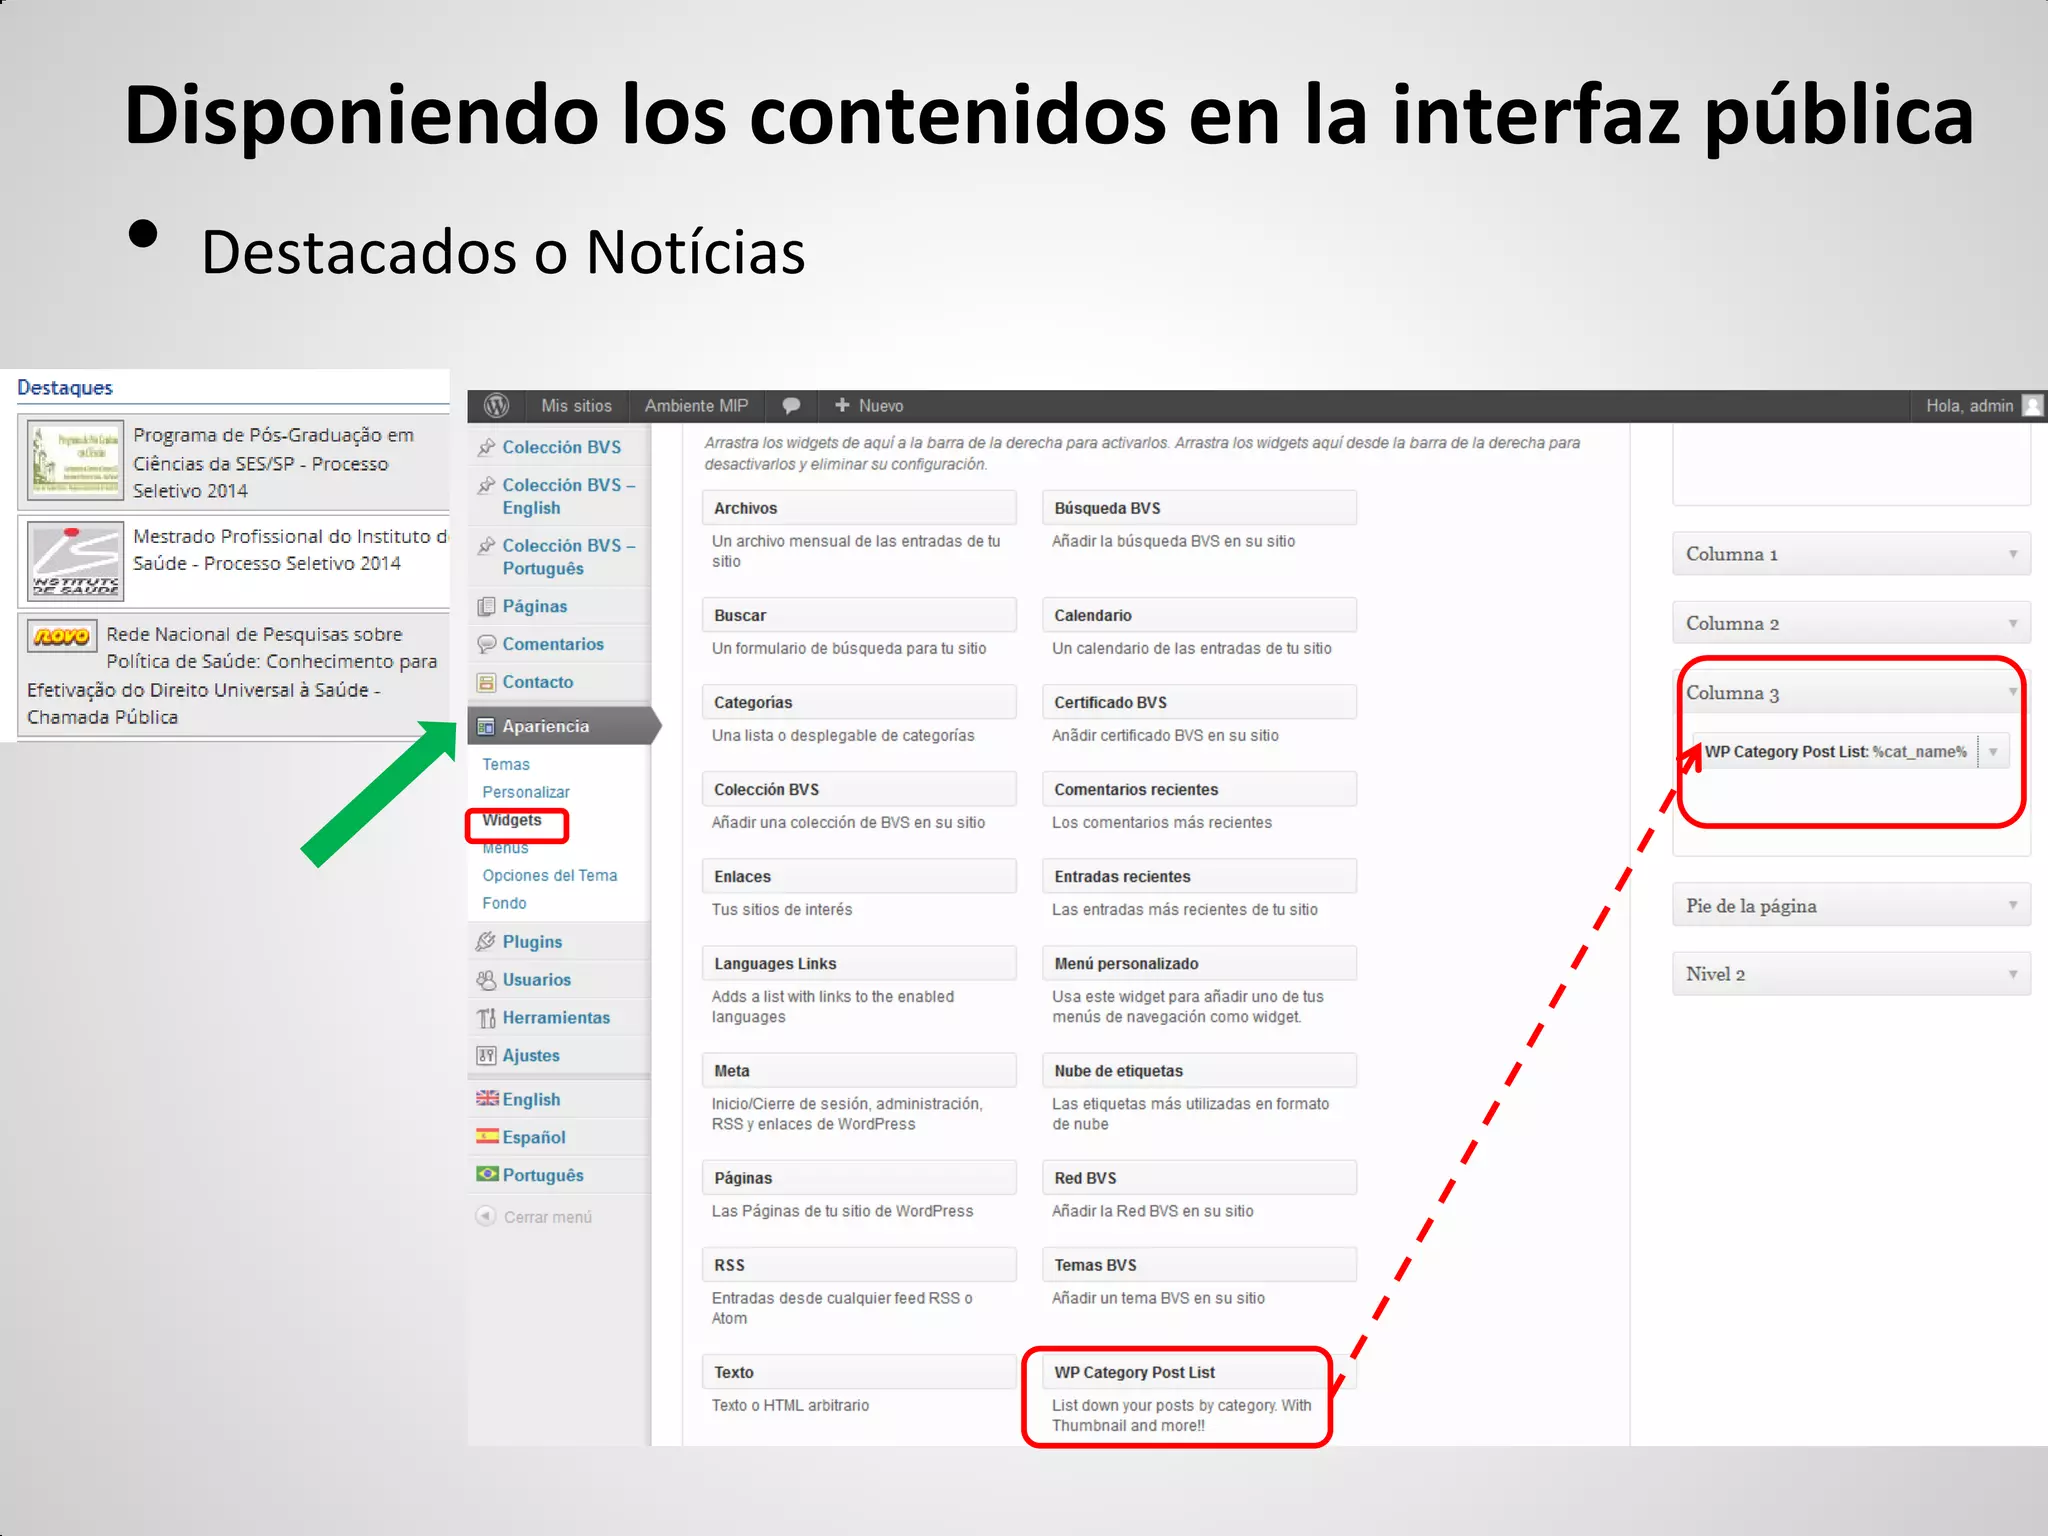The image size is (2048, 1536).
Task: Click the Usuarios people icon
Action: [487, 980]
